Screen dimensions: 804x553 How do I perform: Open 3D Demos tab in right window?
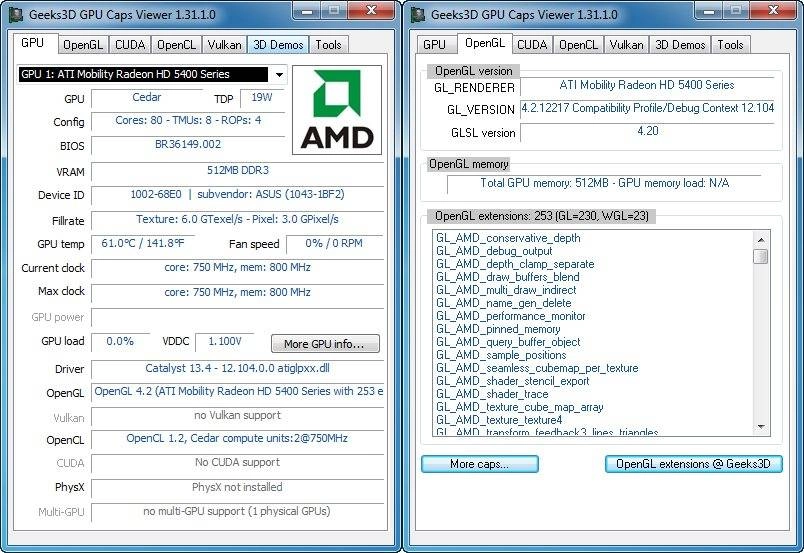click(x=680, y=45)
